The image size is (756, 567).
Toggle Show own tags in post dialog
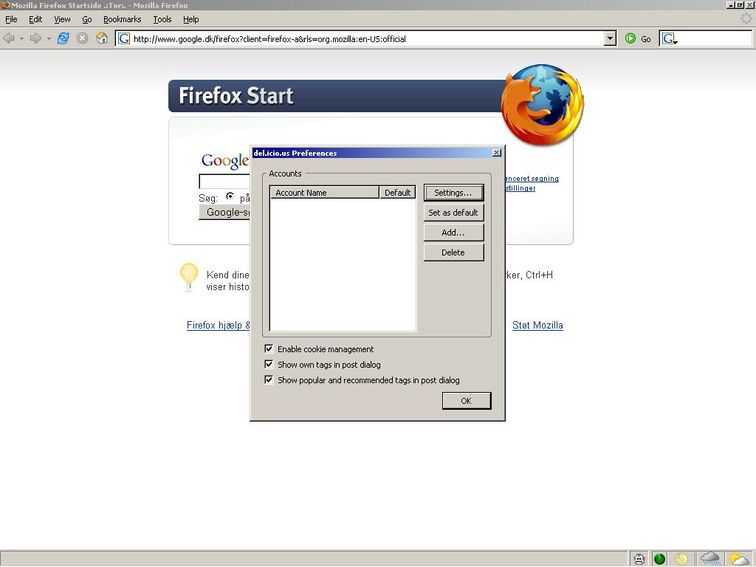(x=269, y=364)
